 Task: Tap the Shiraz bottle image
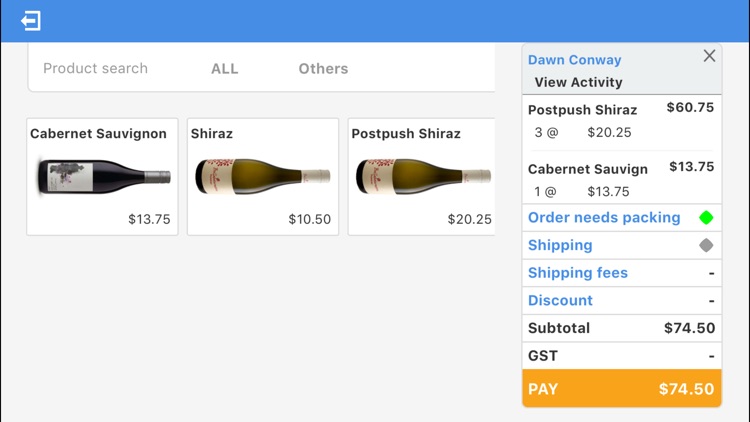tap(262, 177)
